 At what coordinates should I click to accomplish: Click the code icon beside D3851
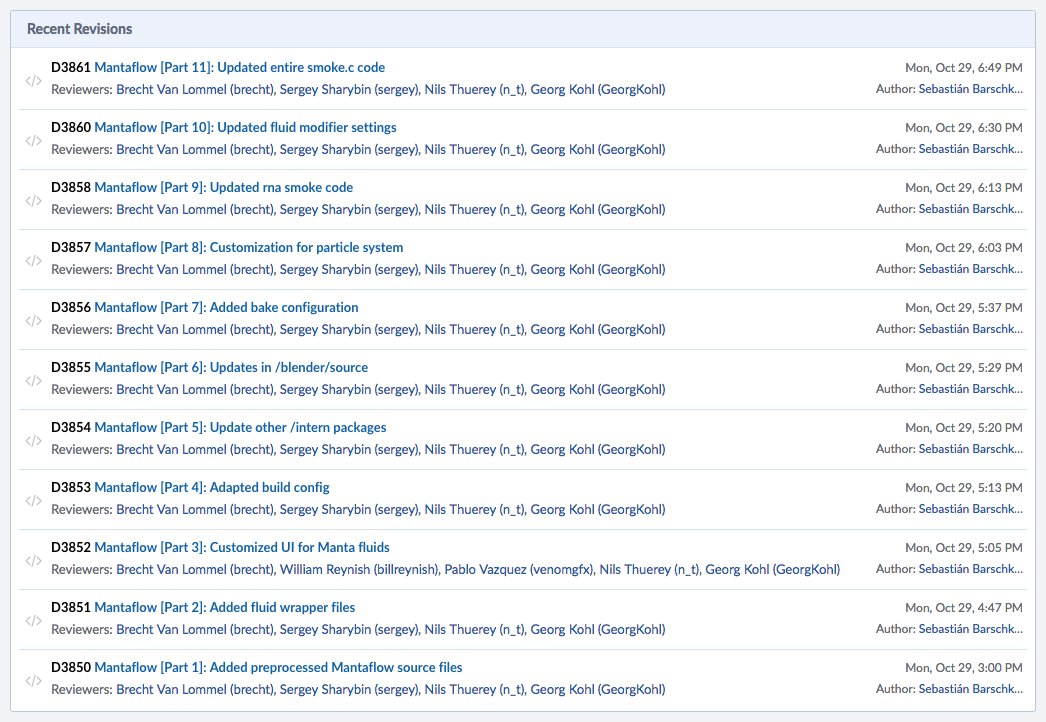pyautogui.click(x=33, y=621)
